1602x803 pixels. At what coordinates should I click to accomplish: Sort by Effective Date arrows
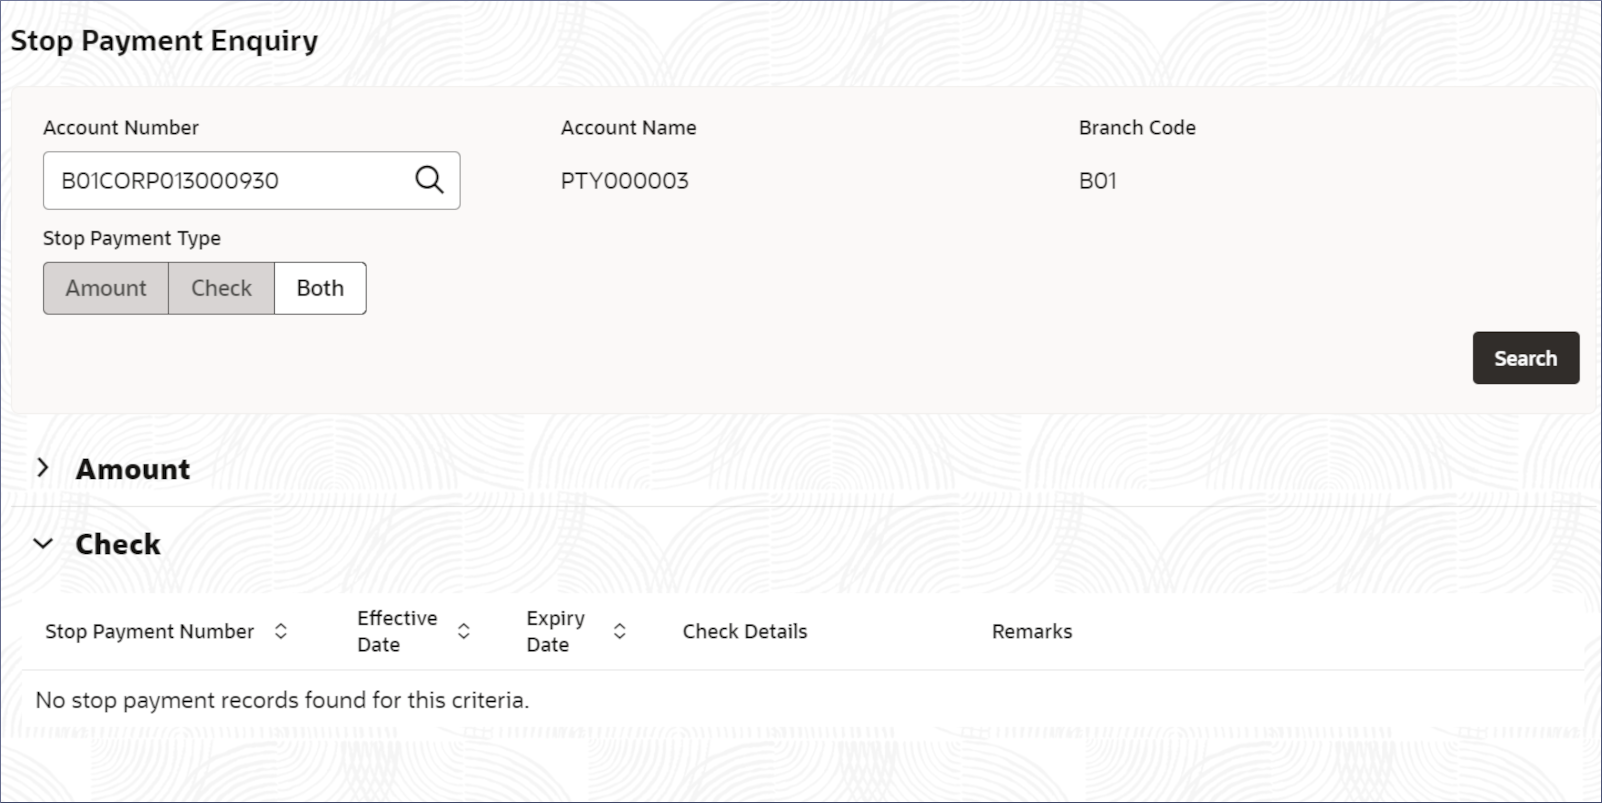click(464, 631)
